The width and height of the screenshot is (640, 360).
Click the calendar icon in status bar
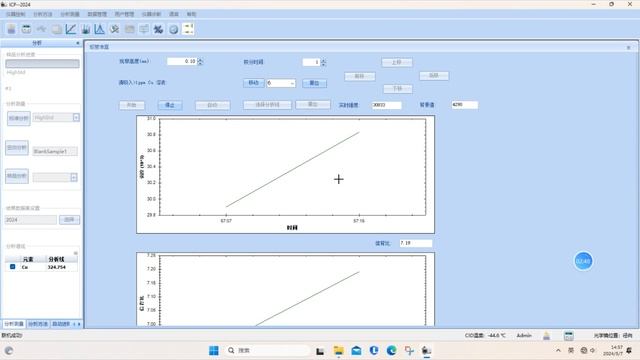[x=568, y=336]
